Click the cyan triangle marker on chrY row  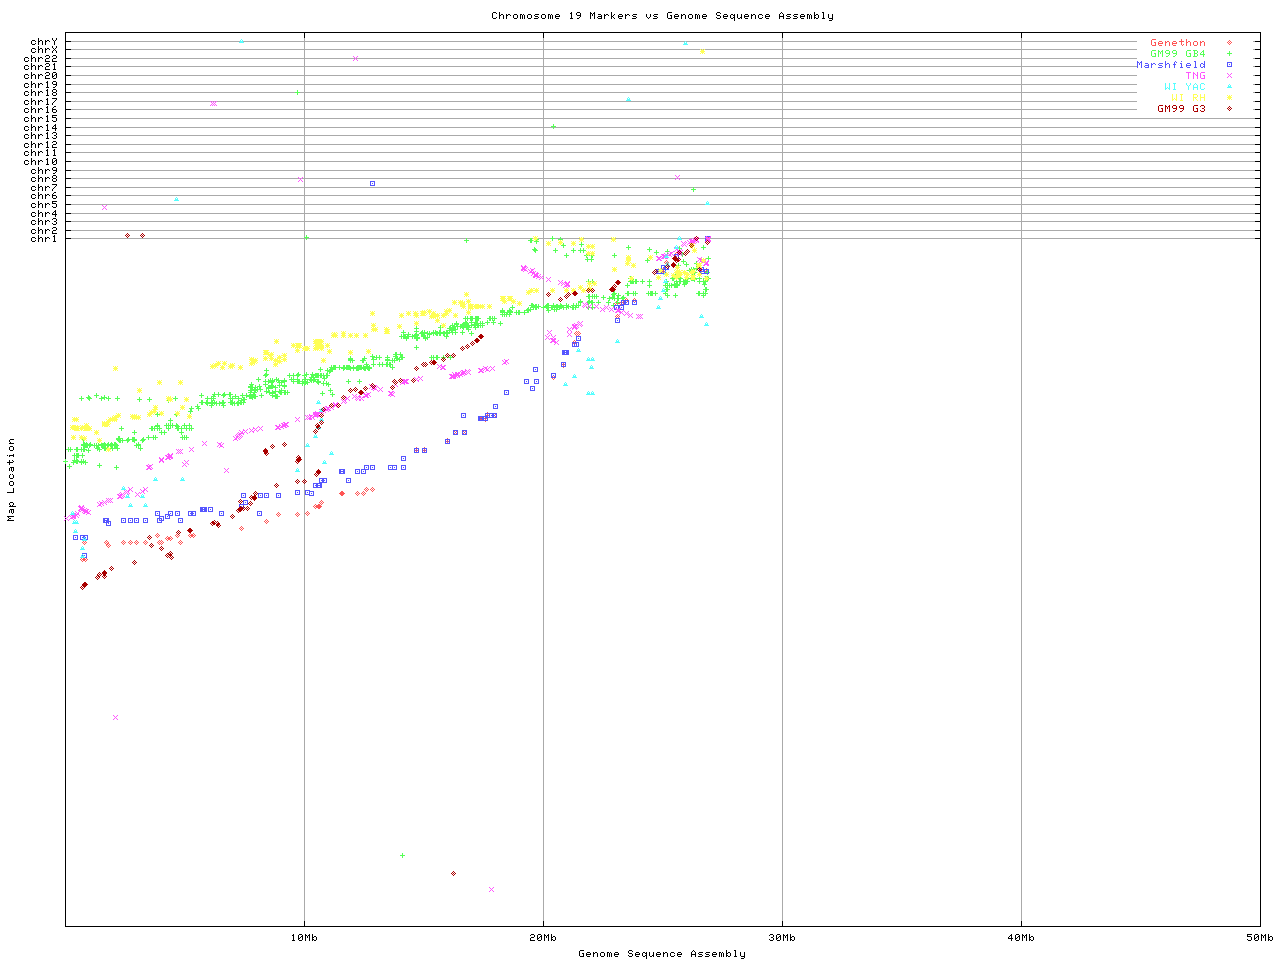point(242,41)
